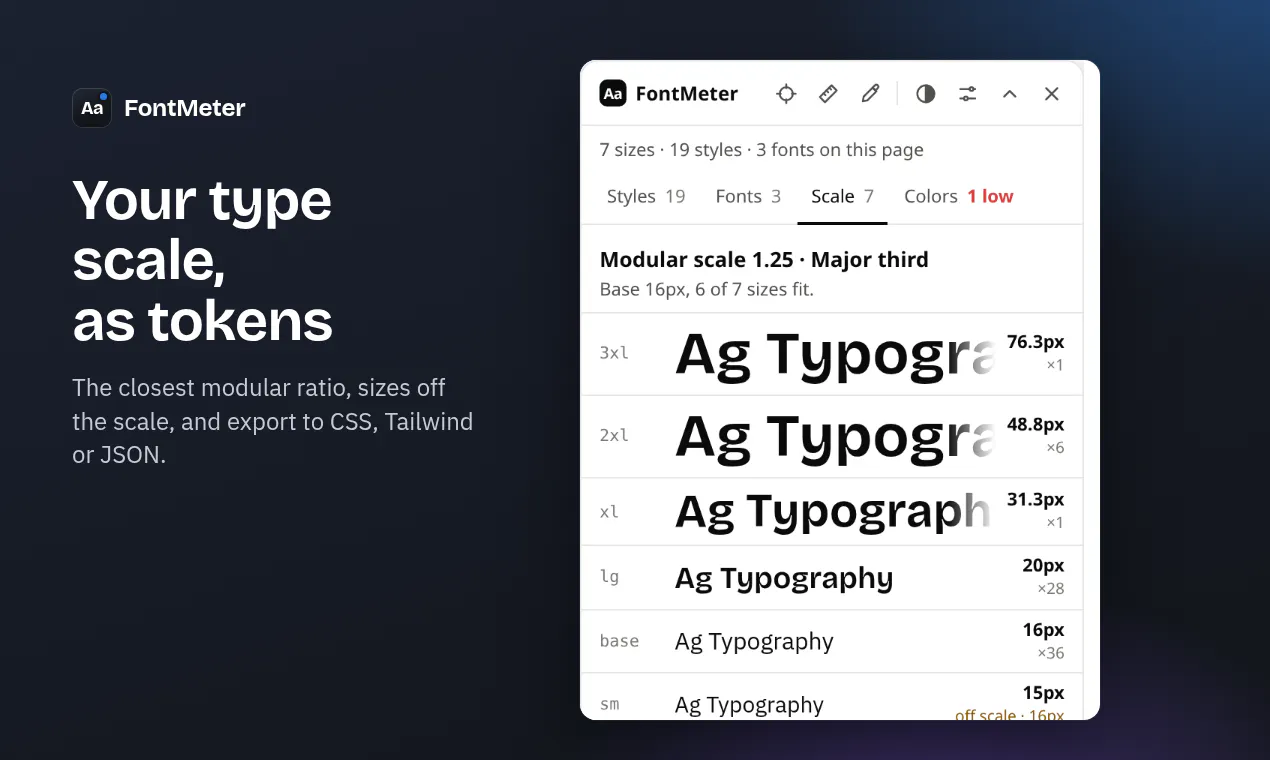
Task: Click the ×36 usage count
Action: click(1050, 653)
